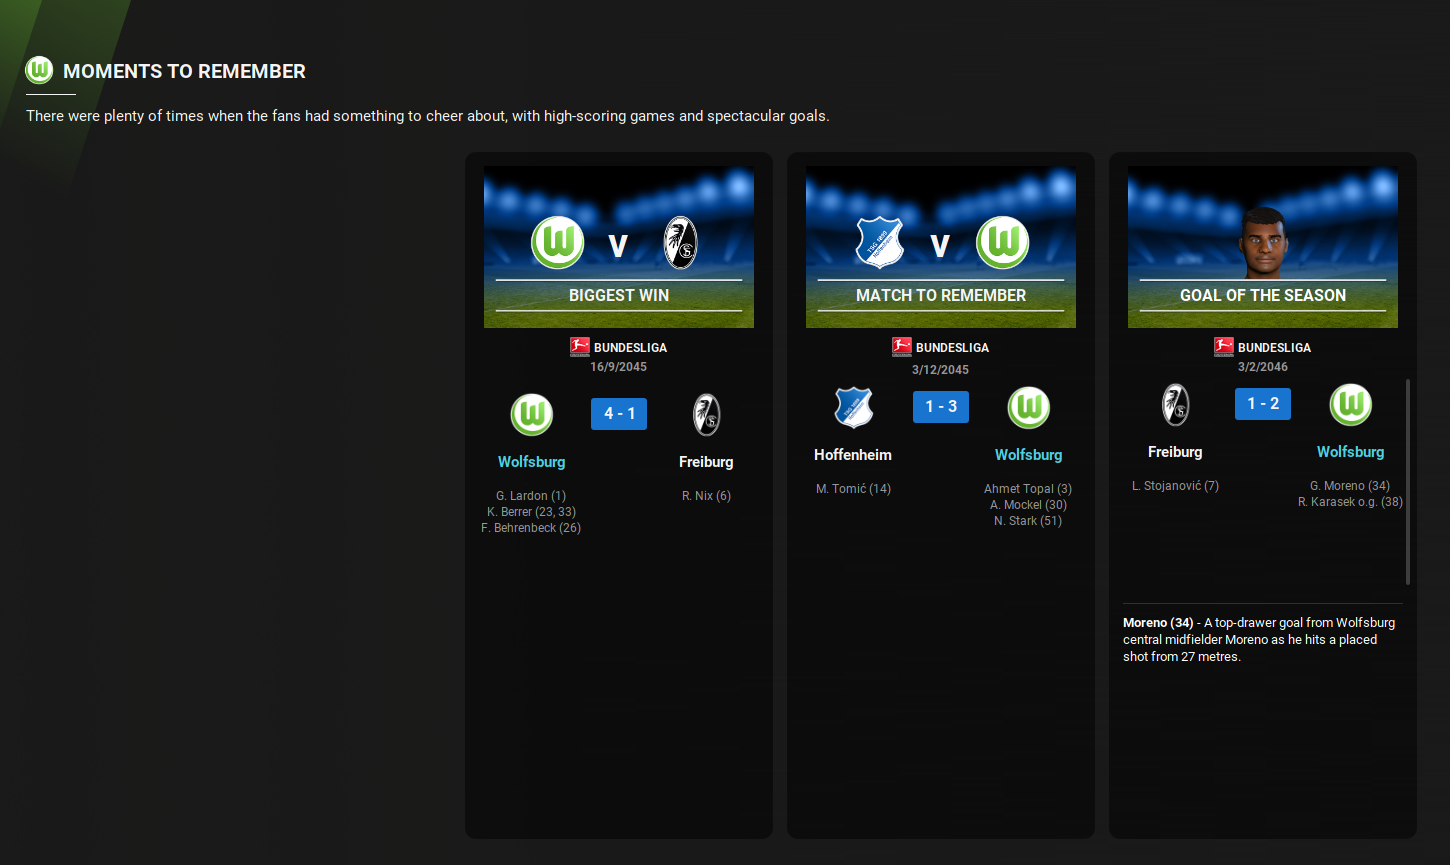Click Moreno's player portrait in Goal of Season
Viewport: 1450px width, 865px height.
(x=1263, y=242)
